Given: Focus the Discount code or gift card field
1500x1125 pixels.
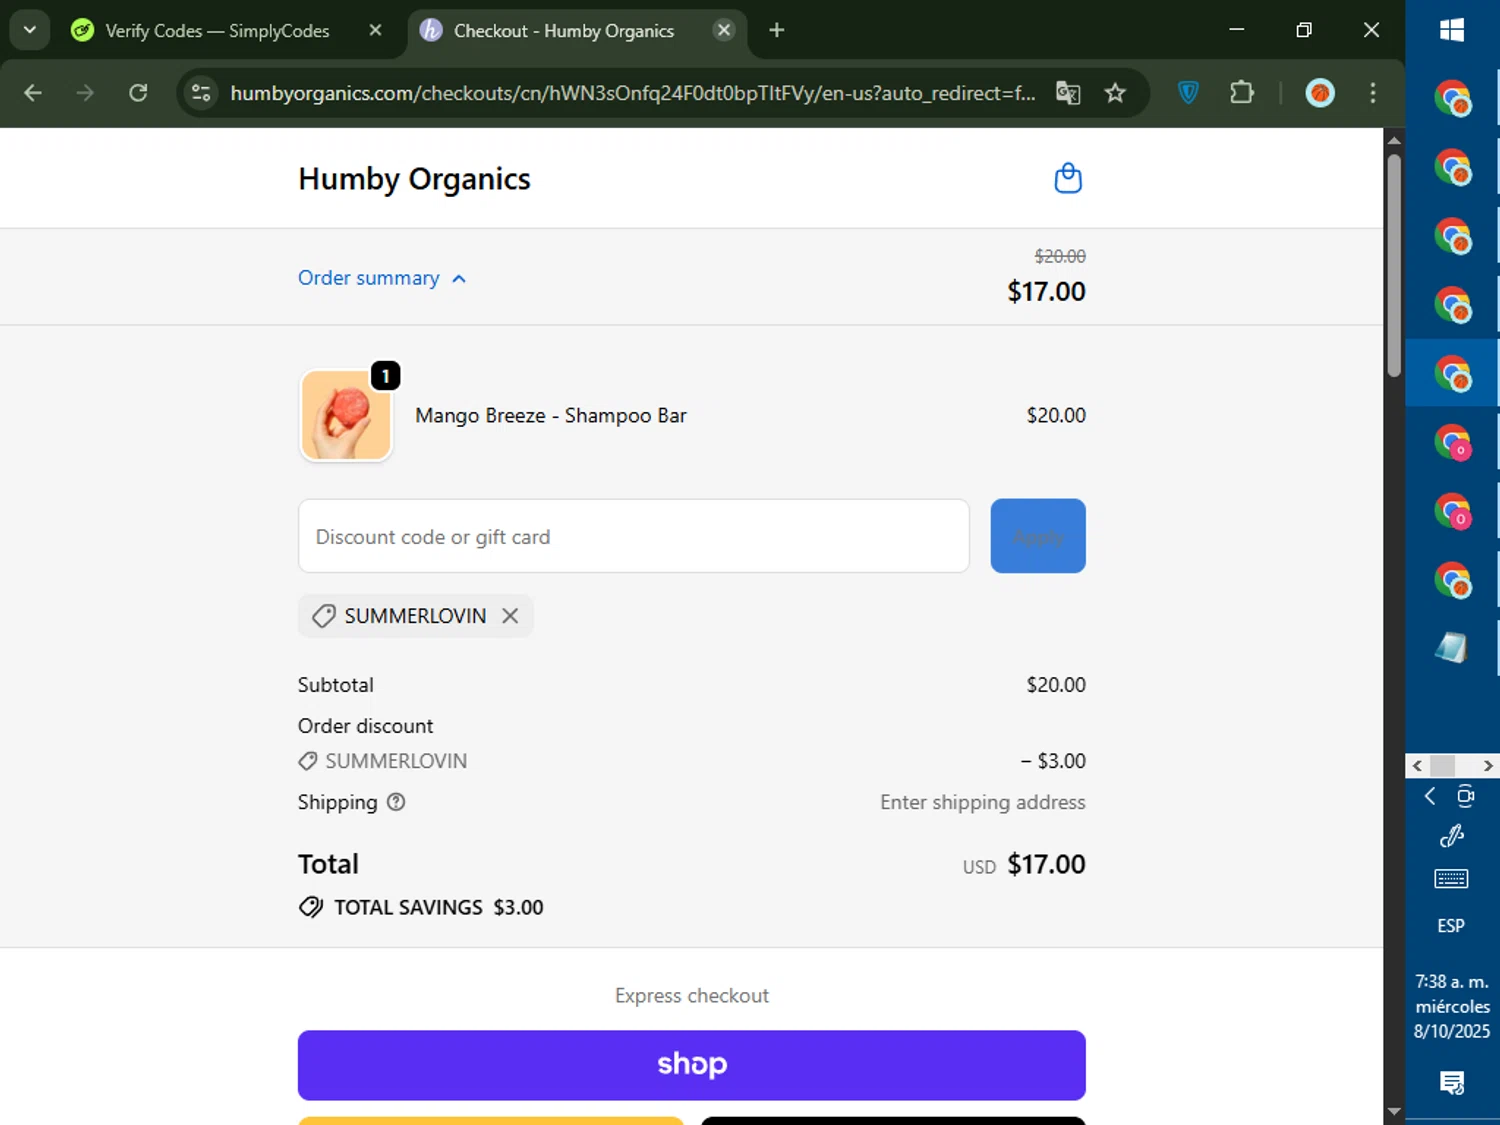Looking at the screenshot, I should pyautogui.click(x=634, y=536).
